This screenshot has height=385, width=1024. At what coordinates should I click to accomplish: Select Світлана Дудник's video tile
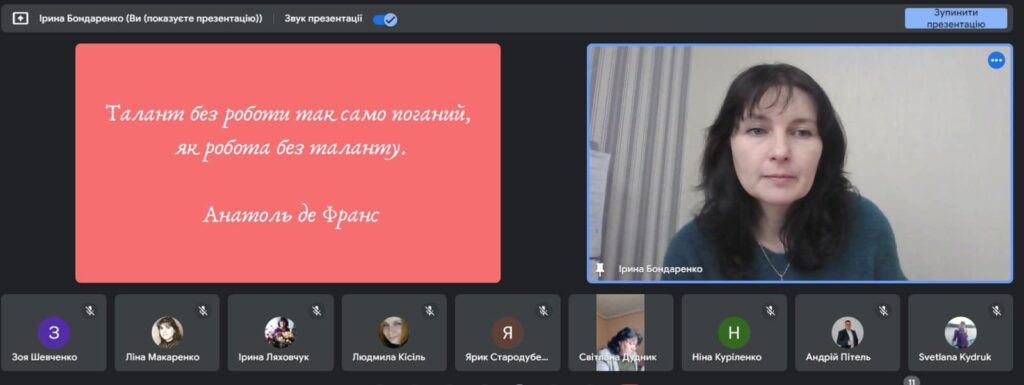click(x=620, y=333)
